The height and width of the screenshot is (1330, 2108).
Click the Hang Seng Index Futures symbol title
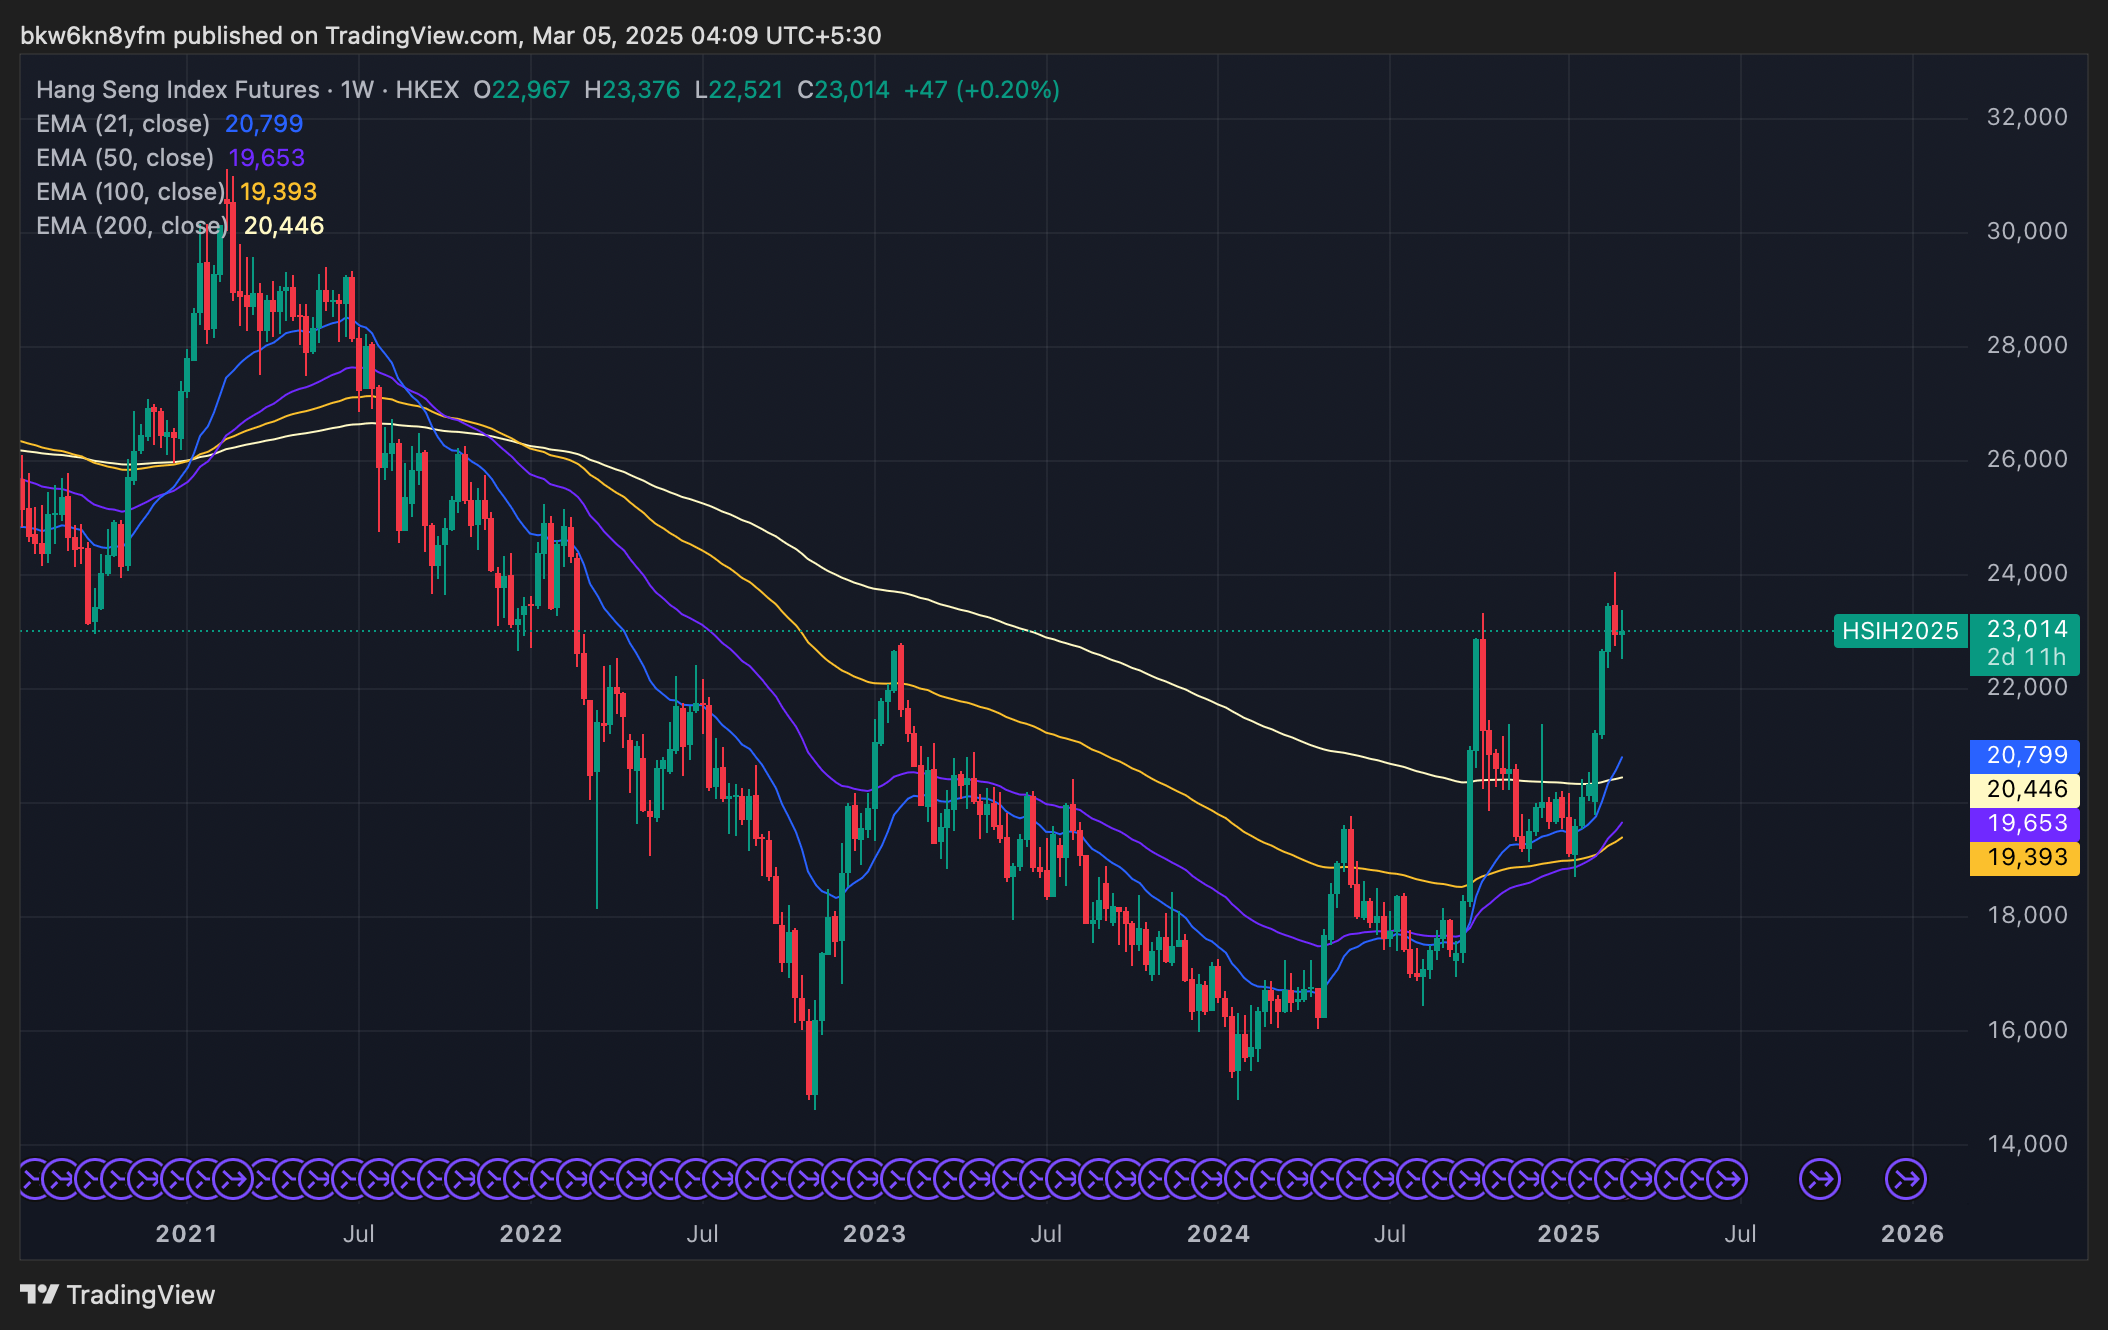177,90
